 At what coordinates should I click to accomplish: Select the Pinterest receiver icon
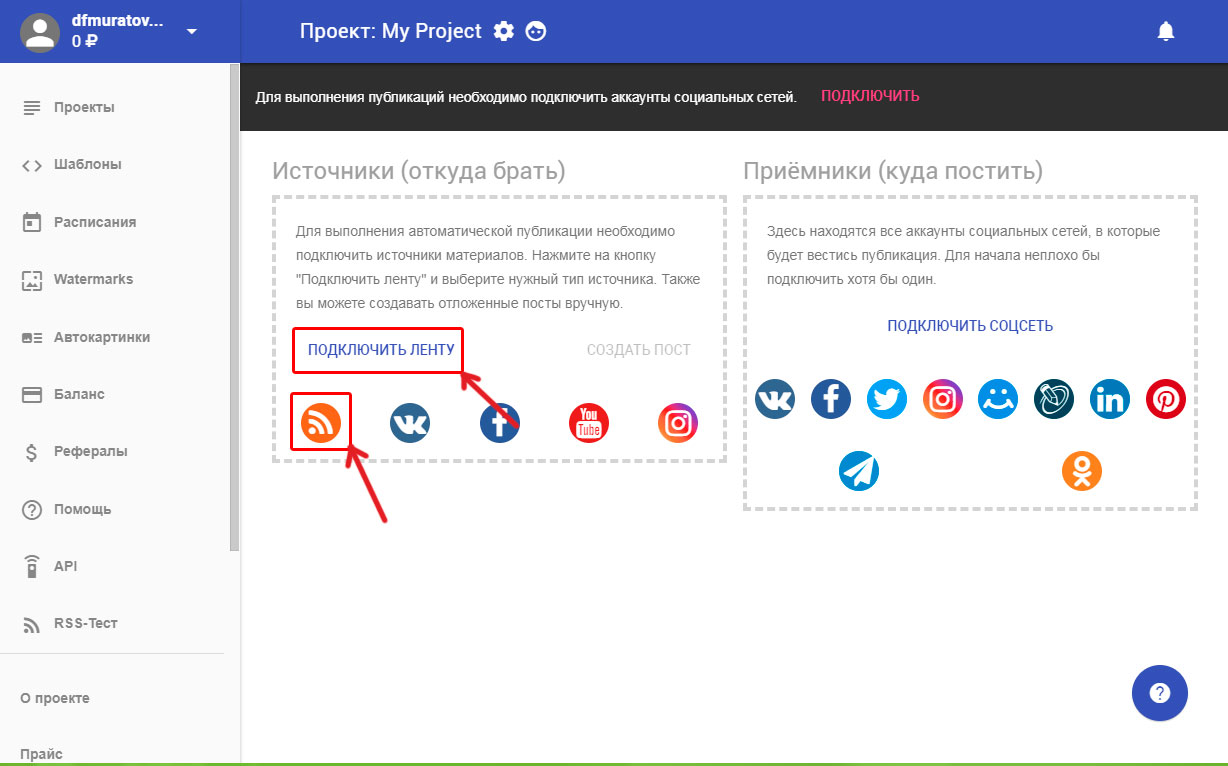[x=1165, y=399]
